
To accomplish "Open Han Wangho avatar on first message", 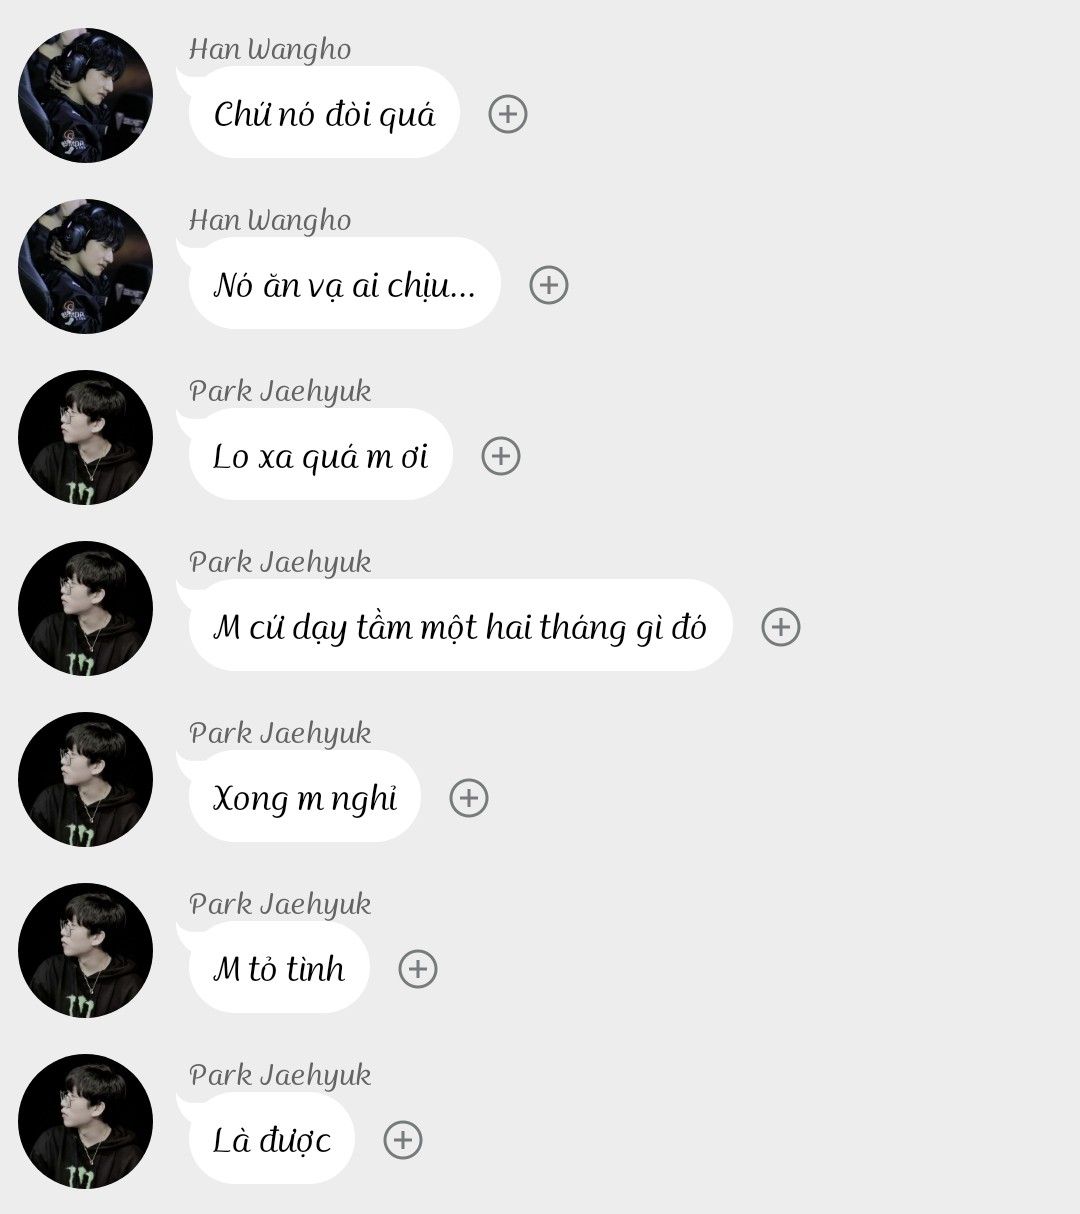I will (85, 95).
